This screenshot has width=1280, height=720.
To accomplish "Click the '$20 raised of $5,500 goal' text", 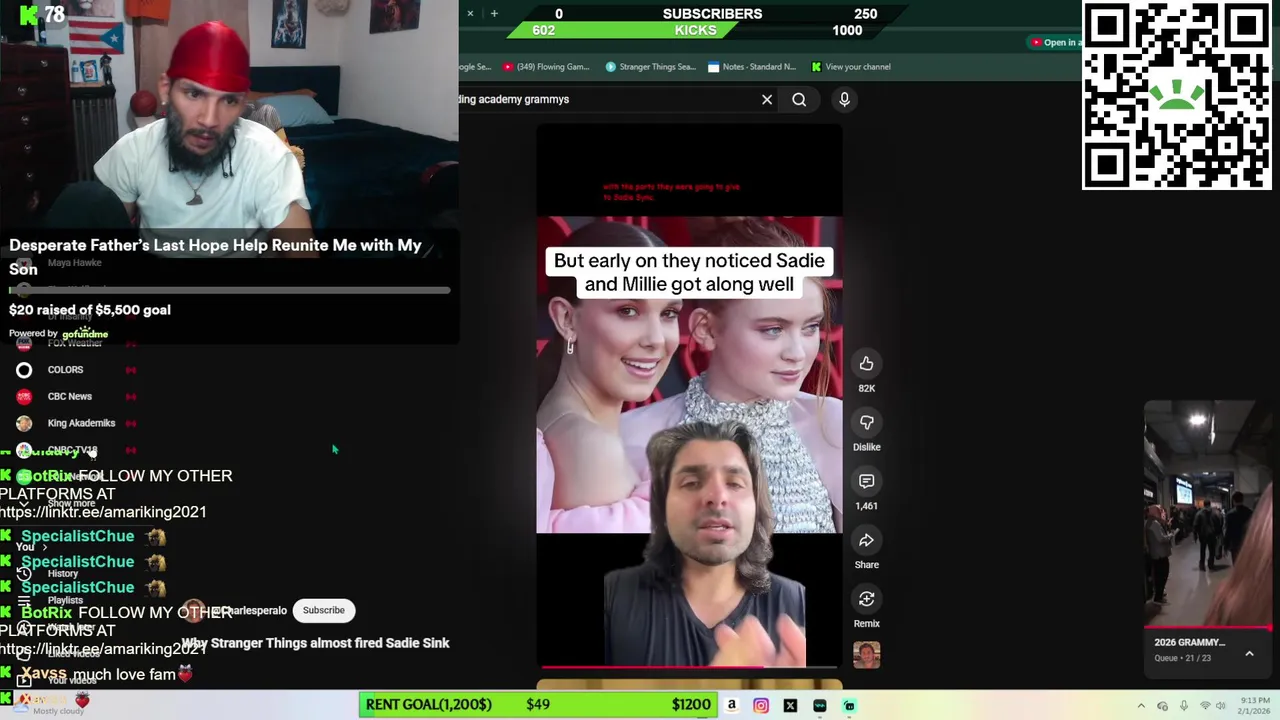I will 90,310.
